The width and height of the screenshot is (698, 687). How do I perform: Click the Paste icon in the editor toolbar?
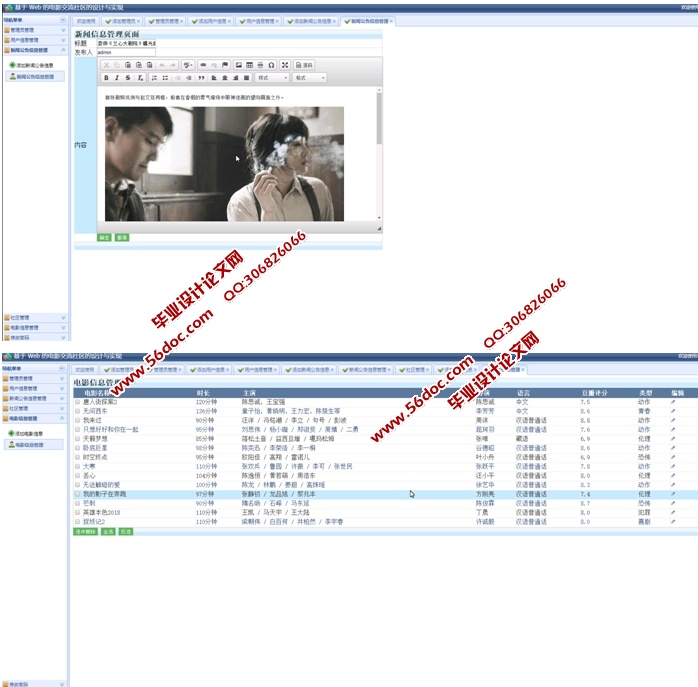tap(128, 65)
